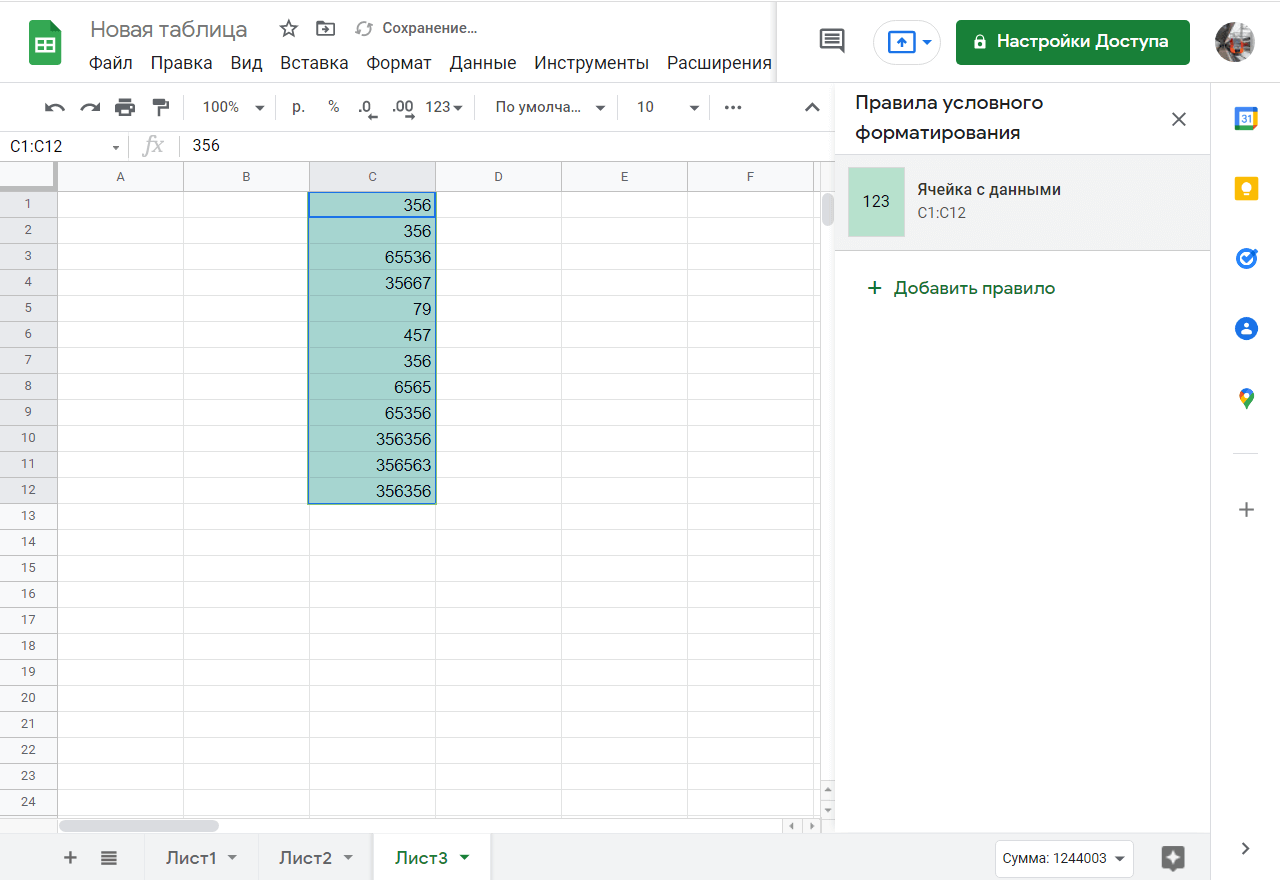Select the row 15 header
The image size is (1280, 880).
(28, 568)
